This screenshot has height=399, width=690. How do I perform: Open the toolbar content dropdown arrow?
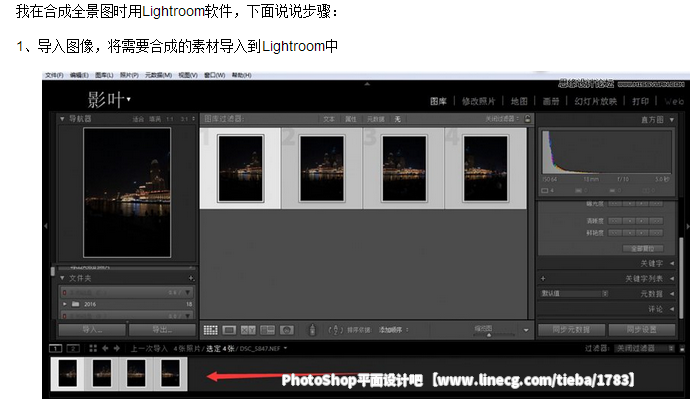coord(526,330)
